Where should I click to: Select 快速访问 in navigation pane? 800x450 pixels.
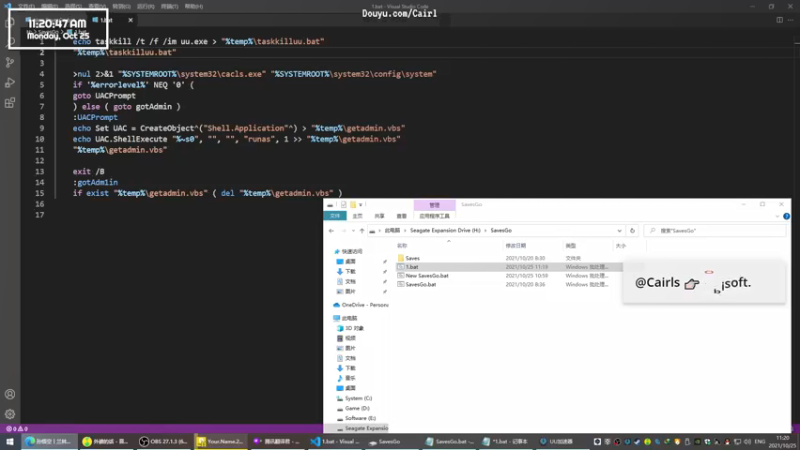348,251
